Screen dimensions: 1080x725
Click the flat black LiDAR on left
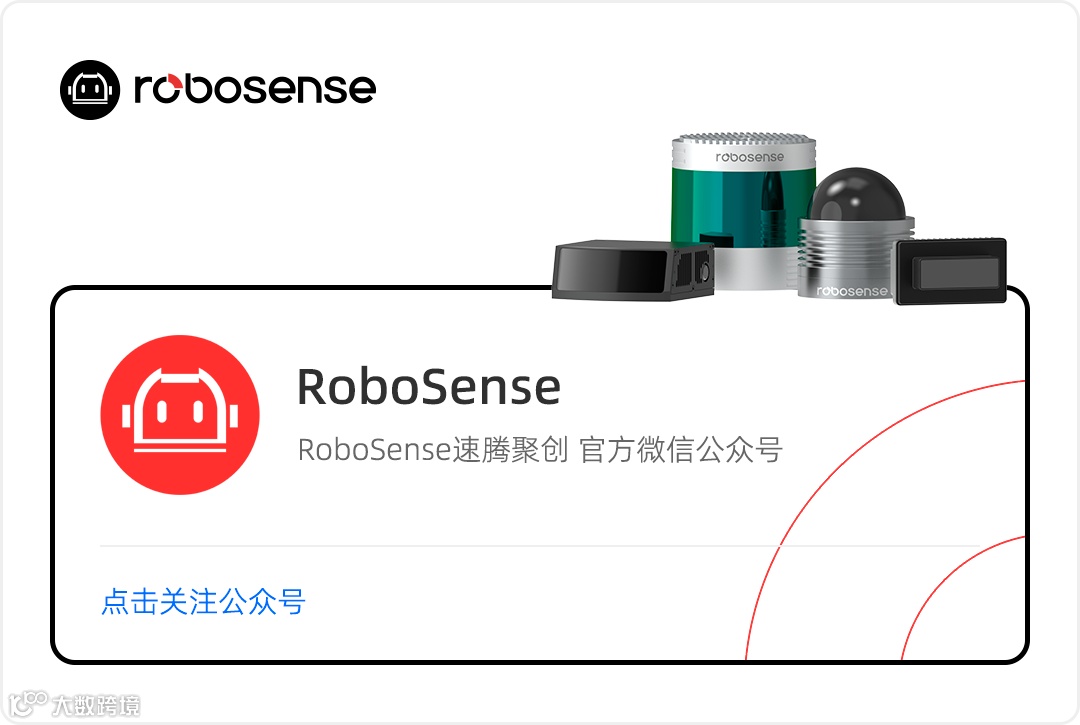(x=632, y=270)
